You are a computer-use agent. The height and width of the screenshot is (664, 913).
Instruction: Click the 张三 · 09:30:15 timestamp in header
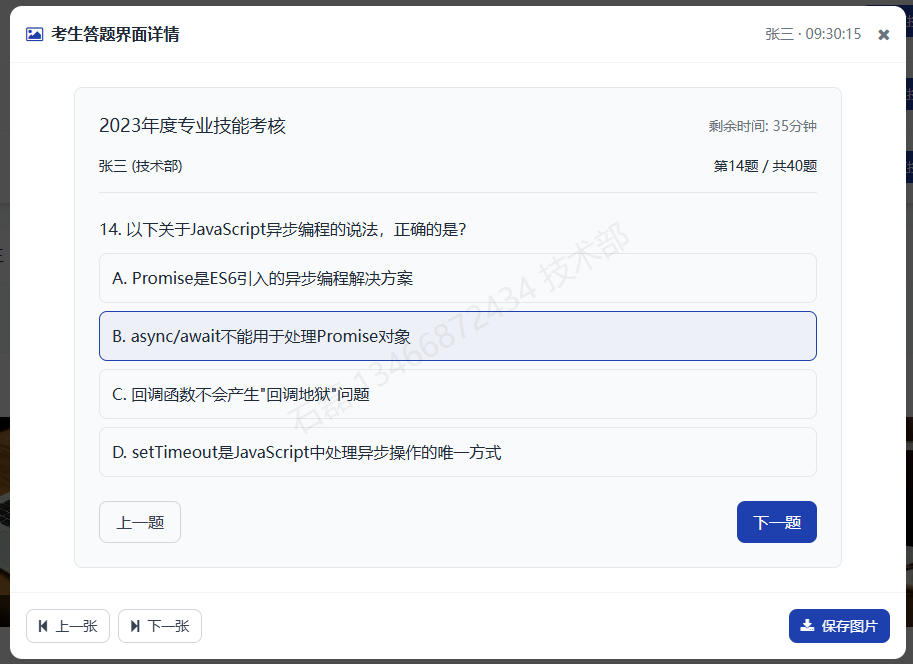812,34
